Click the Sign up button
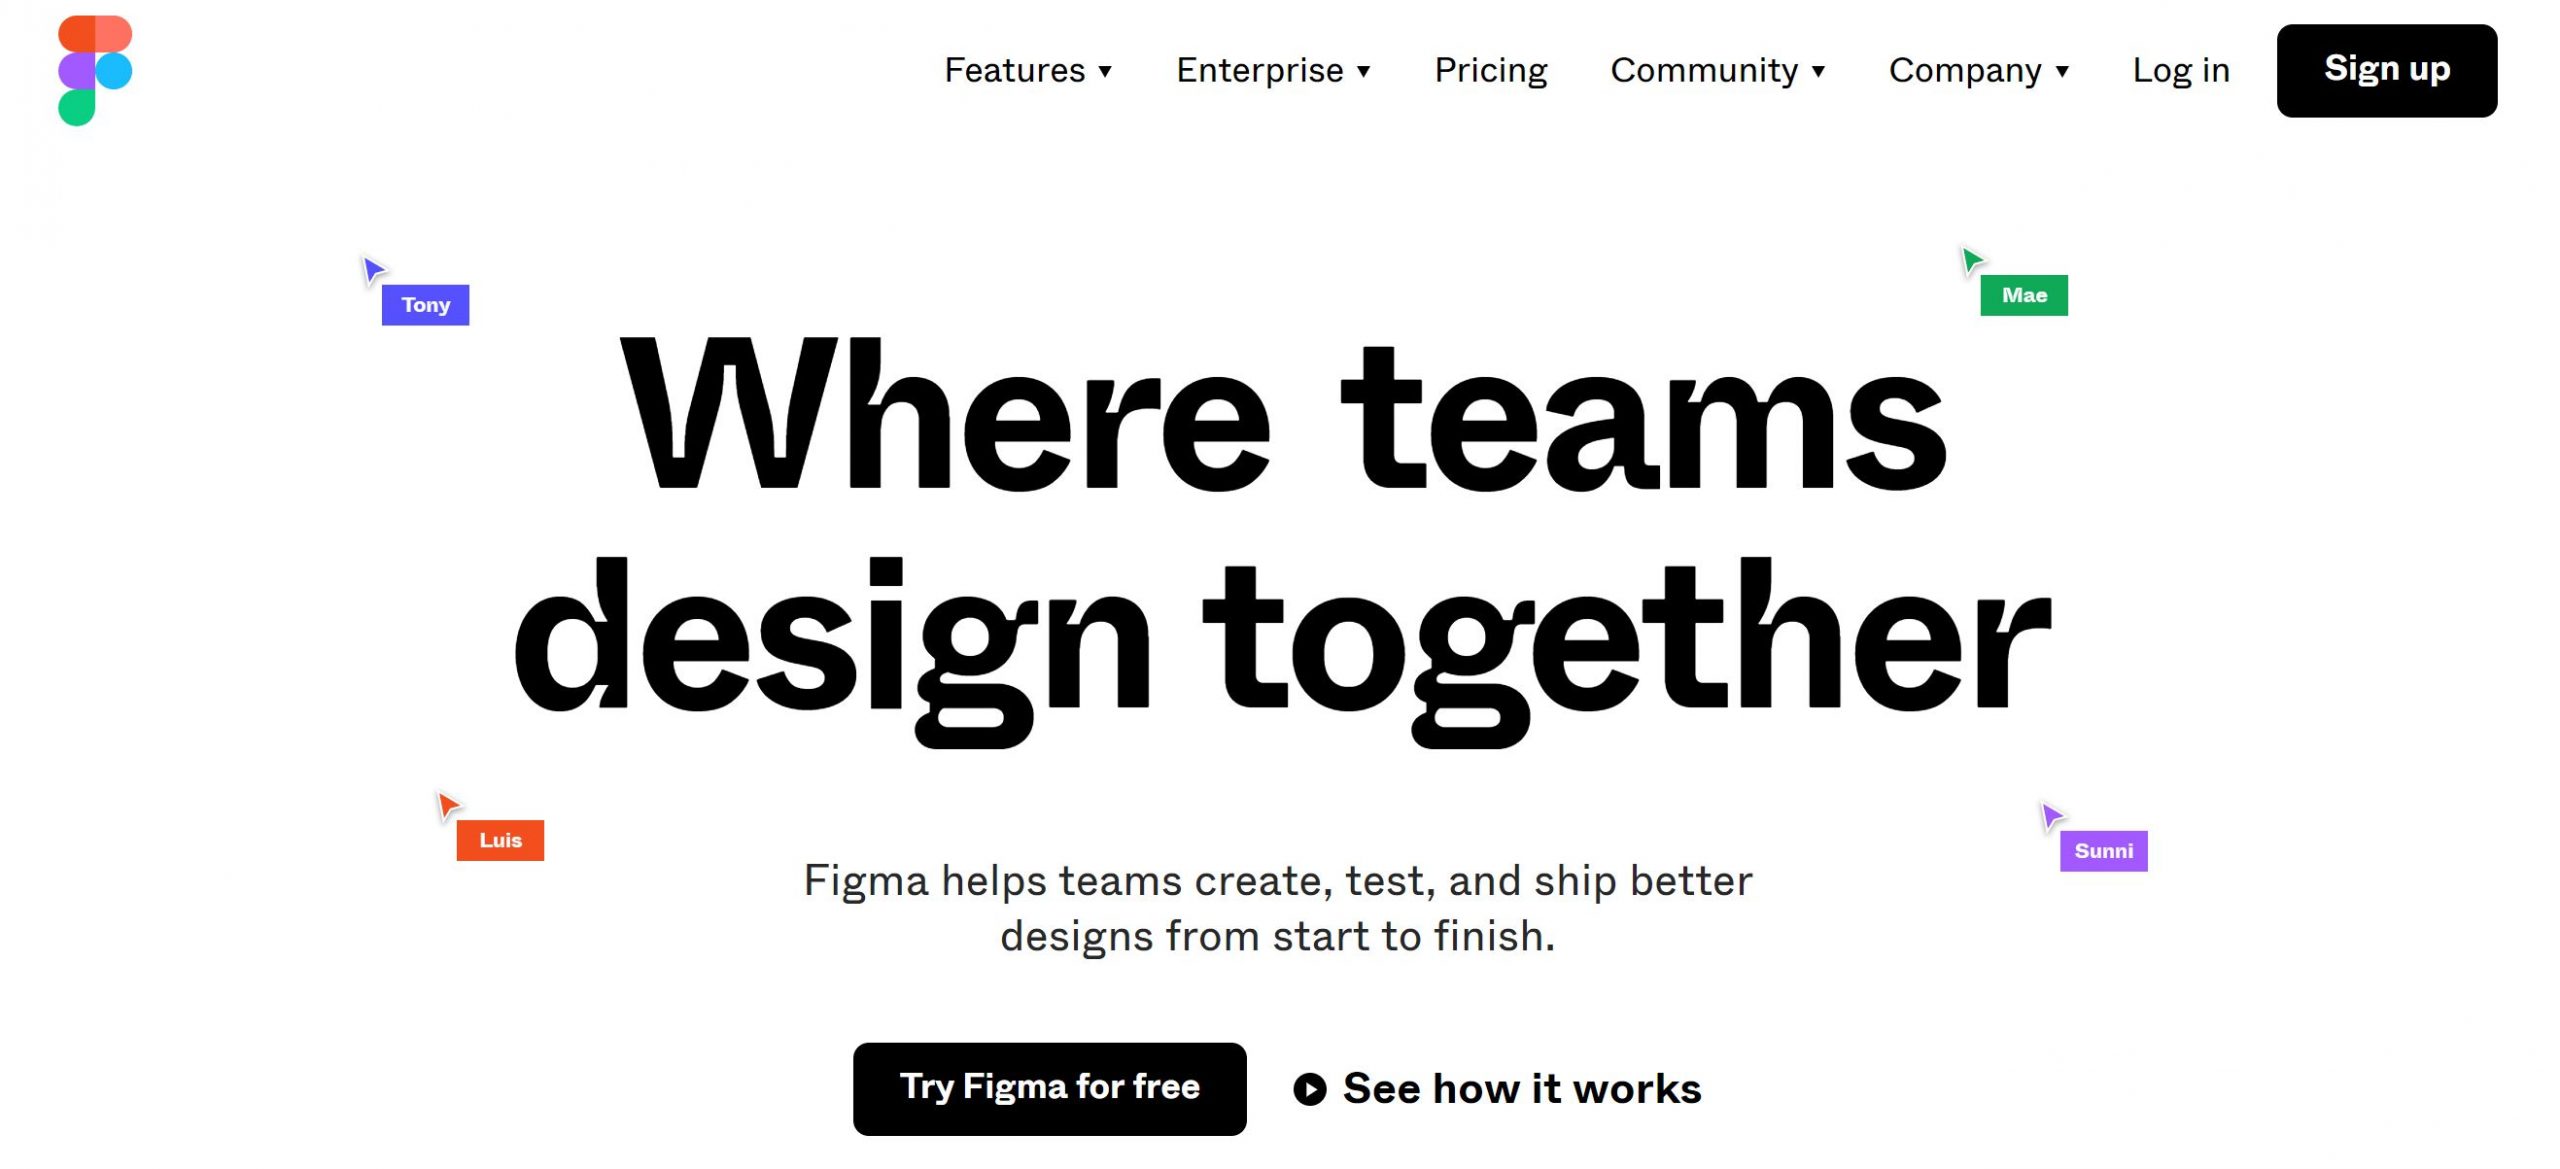 point(2387,71)
